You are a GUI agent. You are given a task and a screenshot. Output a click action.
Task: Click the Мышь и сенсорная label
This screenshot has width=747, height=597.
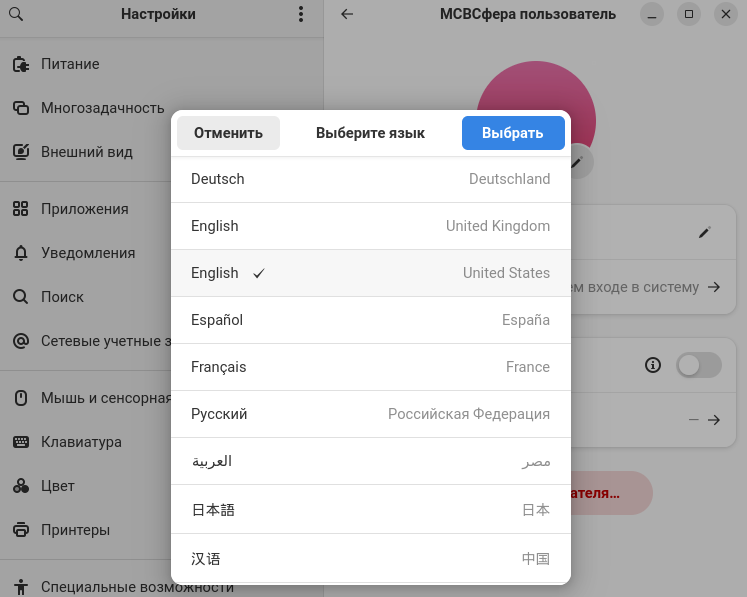[x=106, y=398]
